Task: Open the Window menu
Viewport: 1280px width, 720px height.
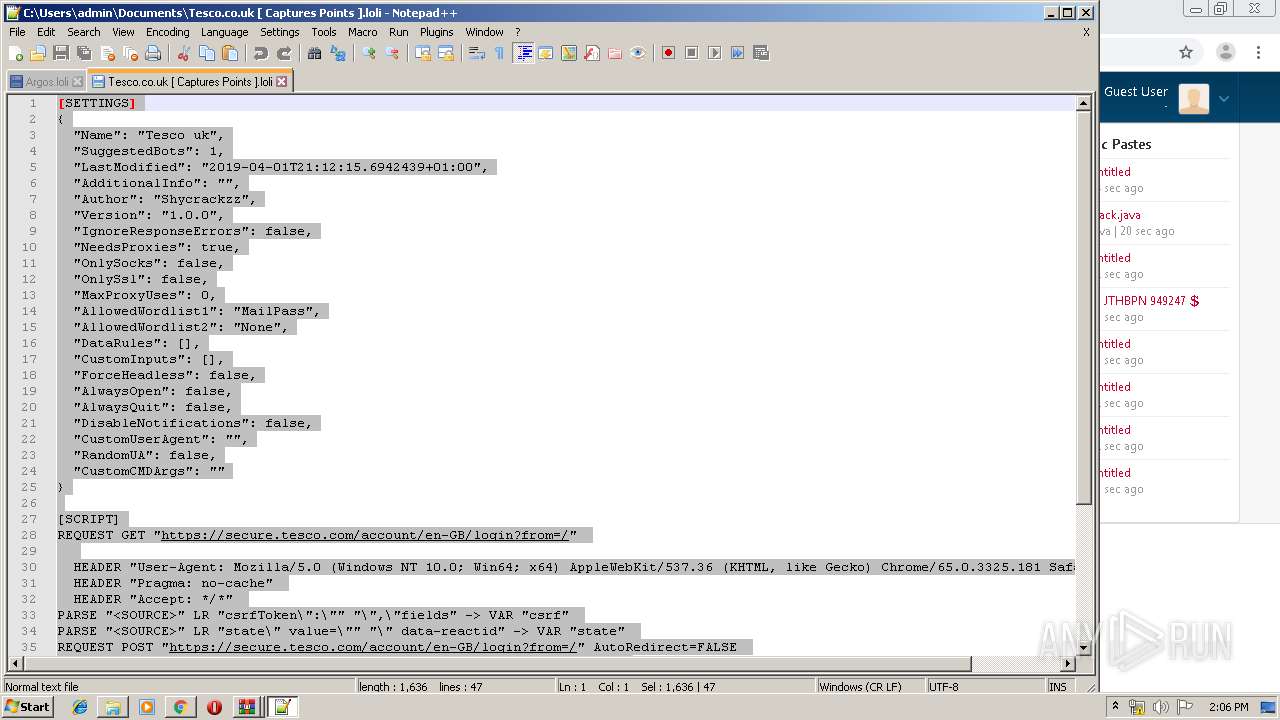Action: point(485,32)
